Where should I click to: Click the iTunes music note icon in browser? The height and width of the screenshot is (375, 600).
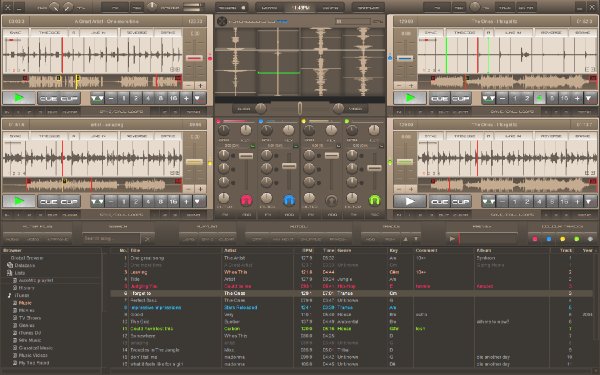click(x=10, y=295)
